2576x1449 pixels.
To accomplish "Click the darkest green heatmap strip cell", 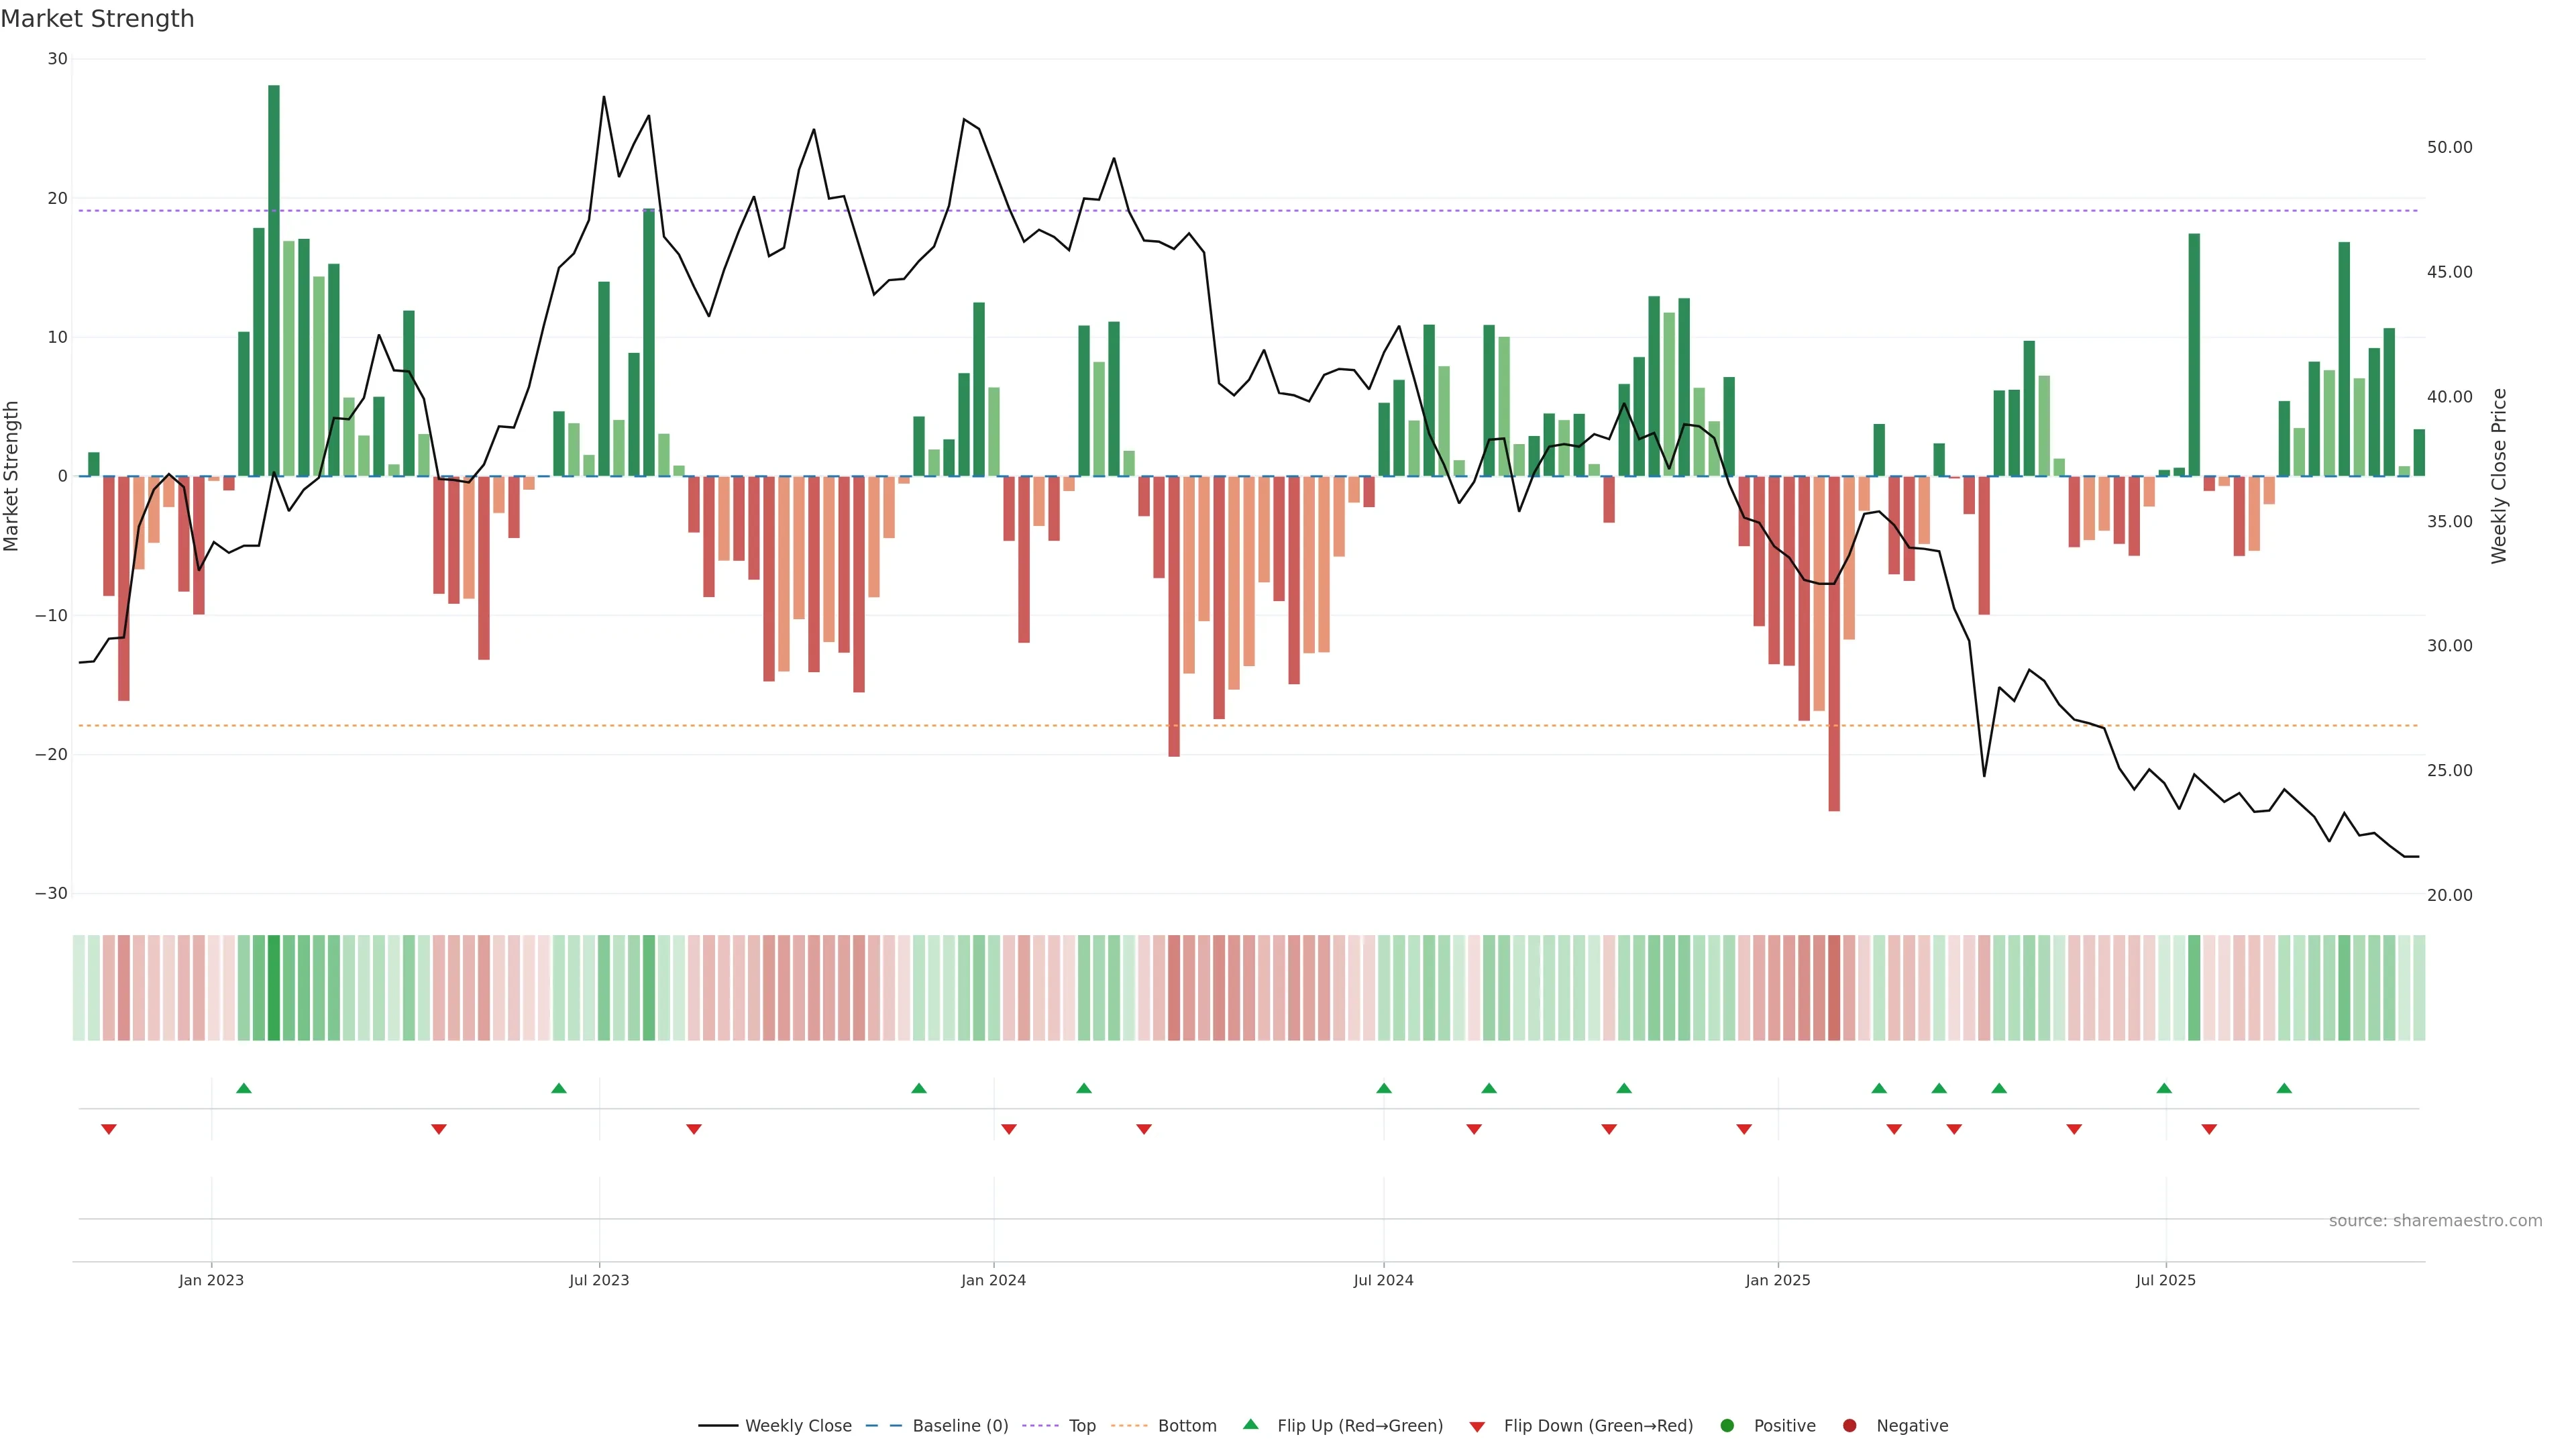I will click(274, 988).
